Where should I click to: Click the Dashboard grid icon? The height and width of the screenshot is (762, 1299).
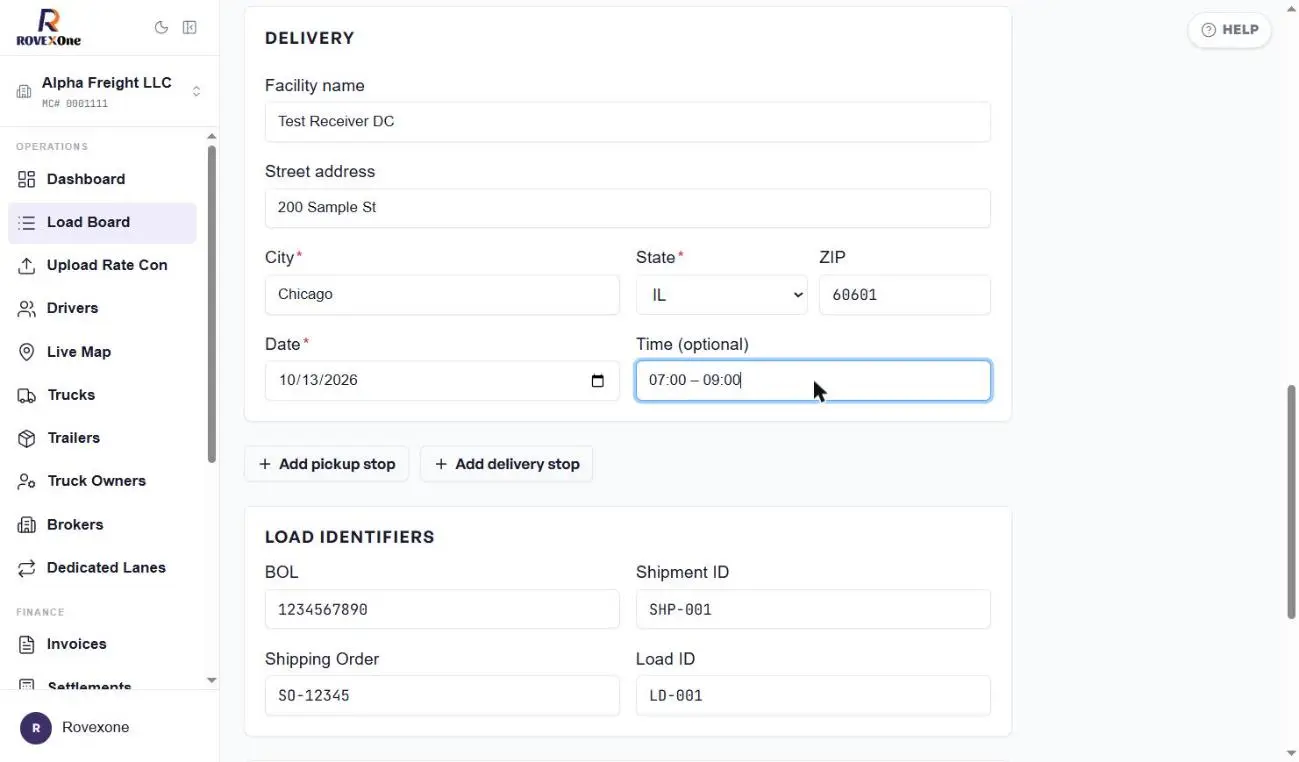27,179
